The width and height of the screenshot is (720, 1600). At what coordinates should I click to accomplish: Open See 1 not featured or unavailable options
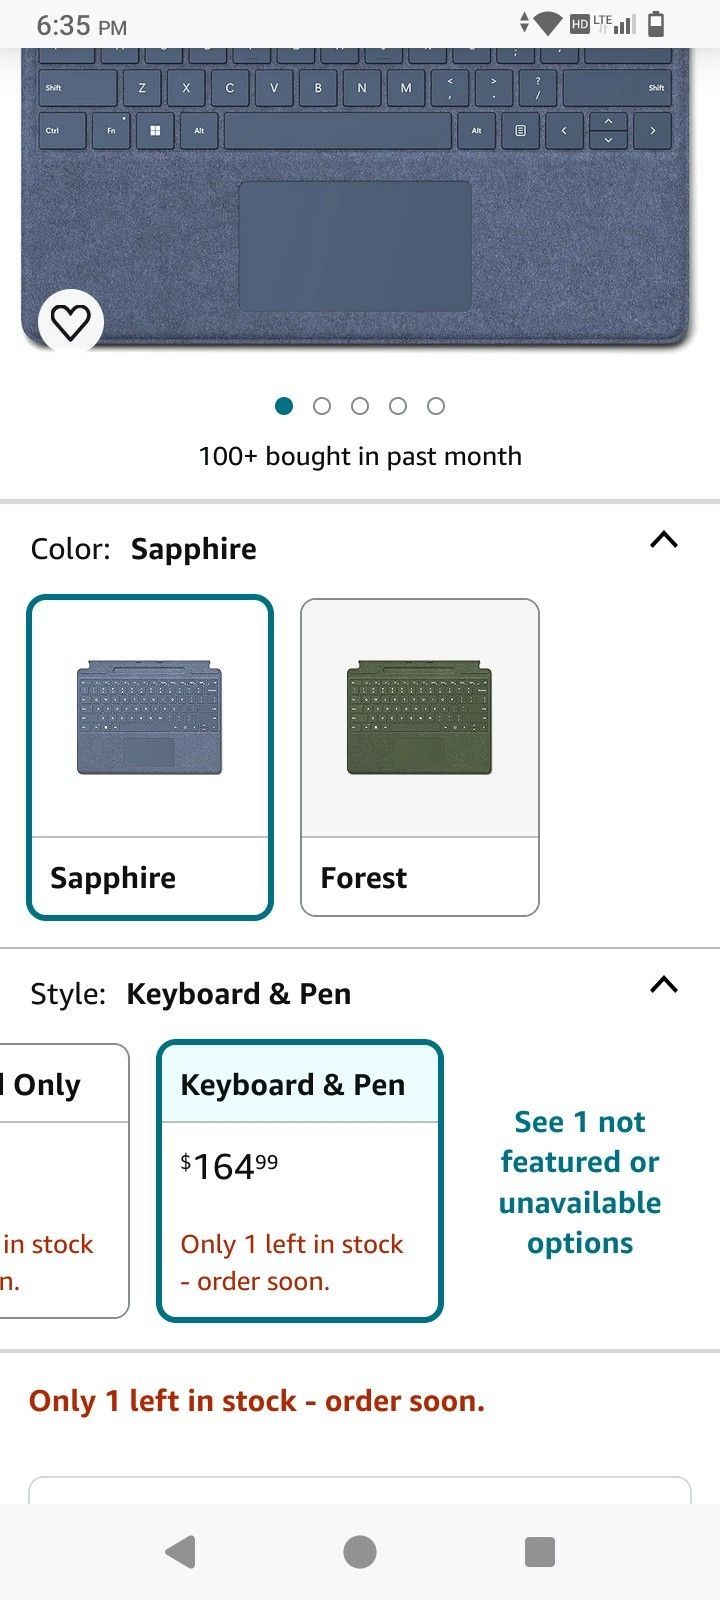(579, 1182)
